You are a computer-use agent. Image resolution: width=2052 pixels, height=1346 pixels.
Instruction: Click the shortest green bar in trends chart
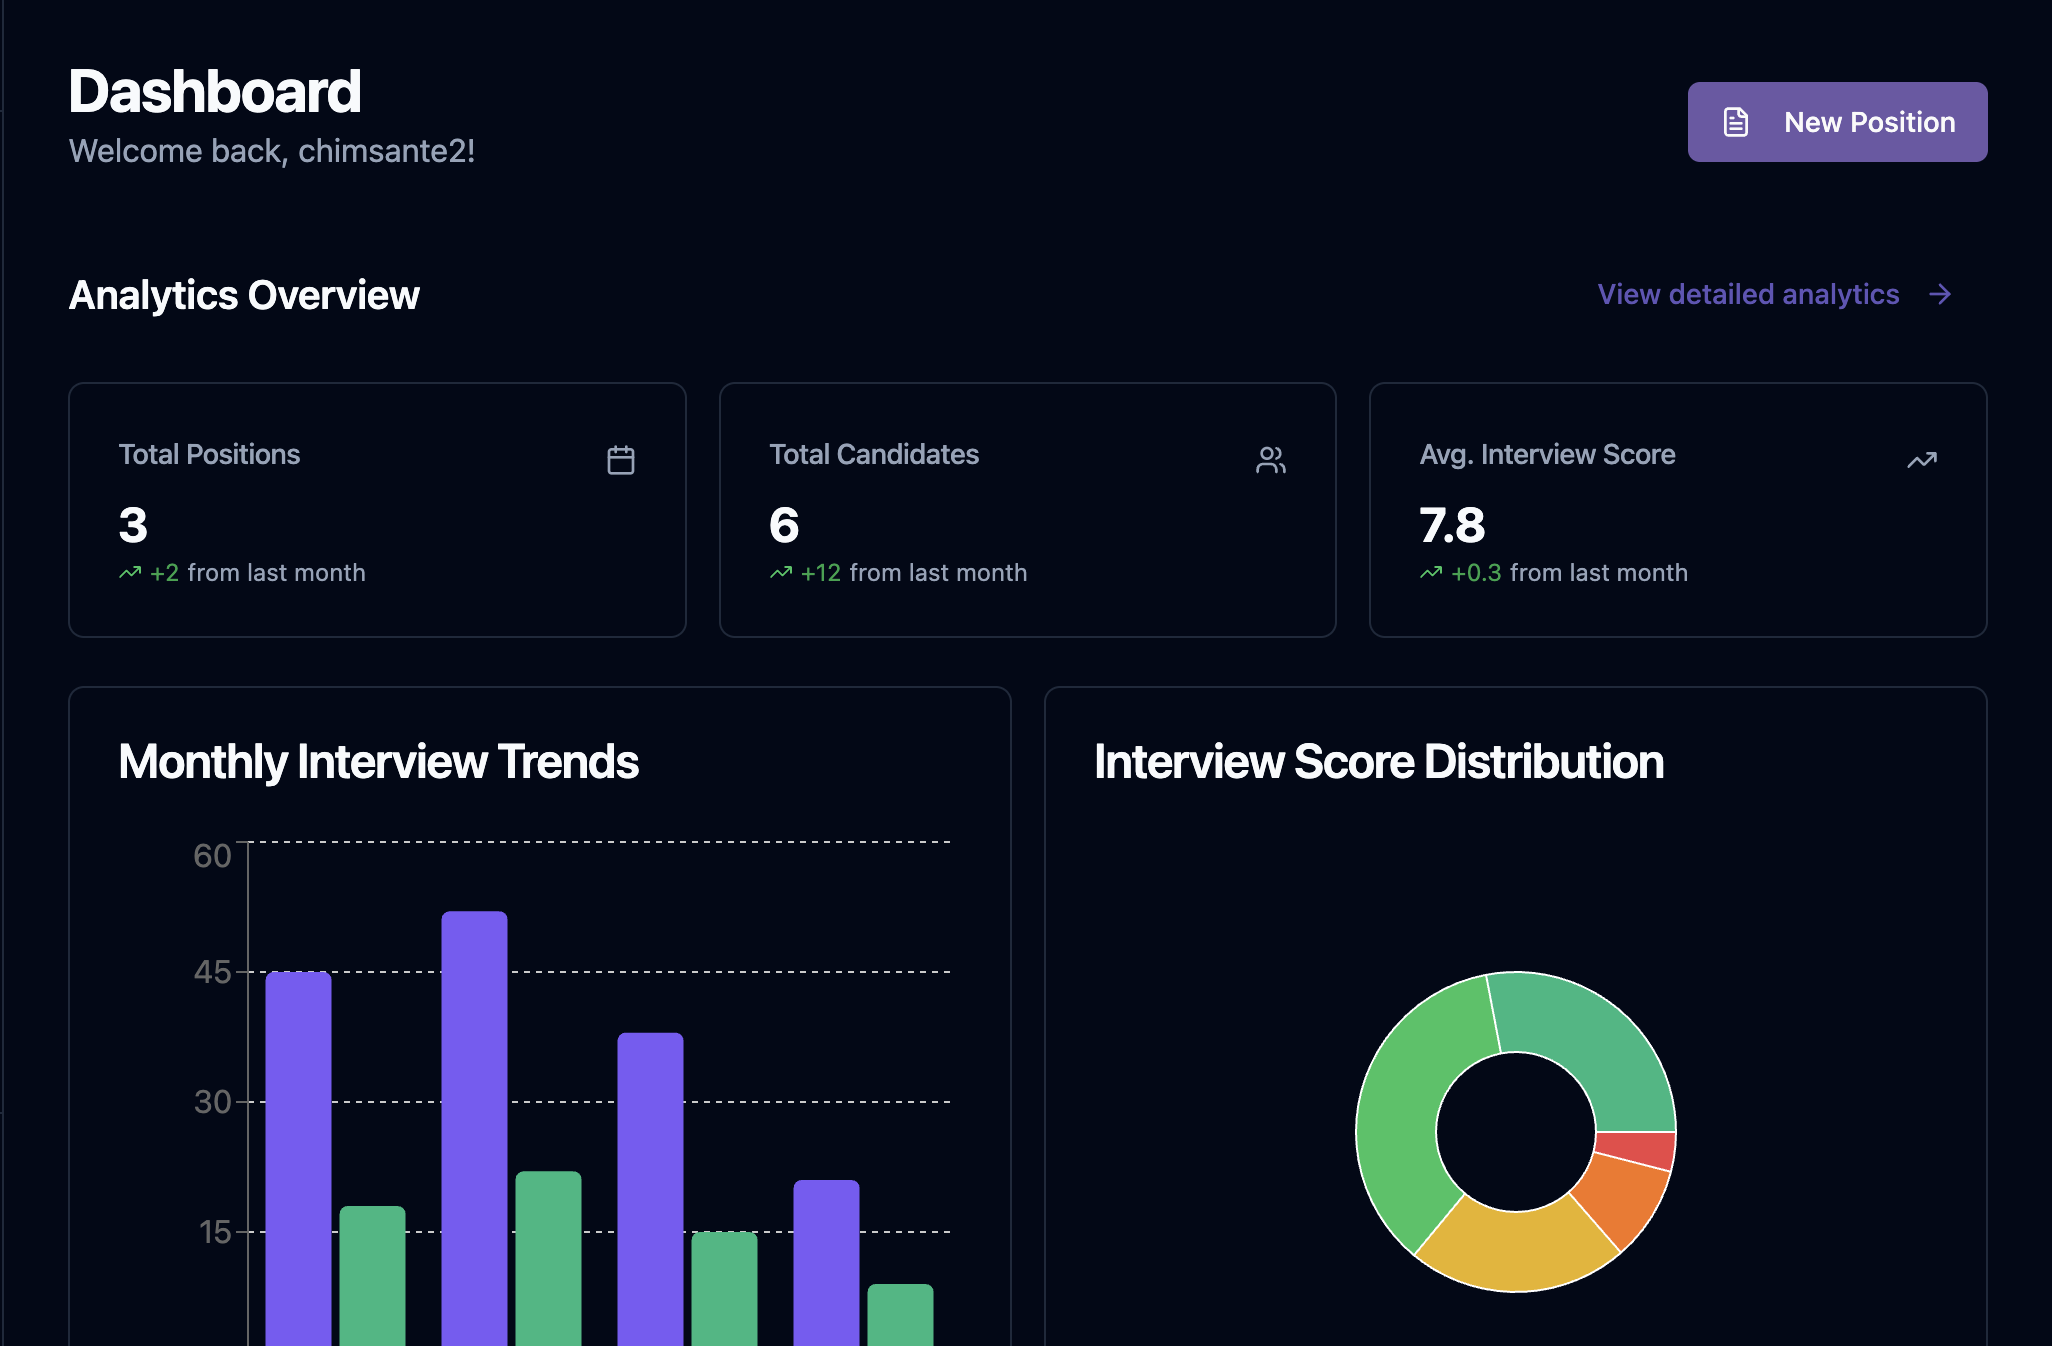[x=900, y=1314]
